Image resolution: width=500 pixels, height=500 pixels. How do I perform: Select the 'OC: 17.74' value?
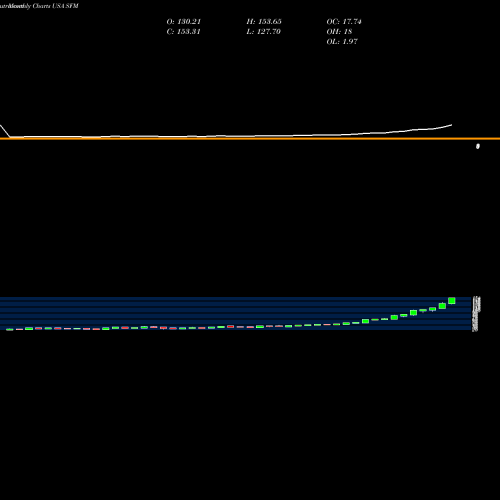coord(344,22)
